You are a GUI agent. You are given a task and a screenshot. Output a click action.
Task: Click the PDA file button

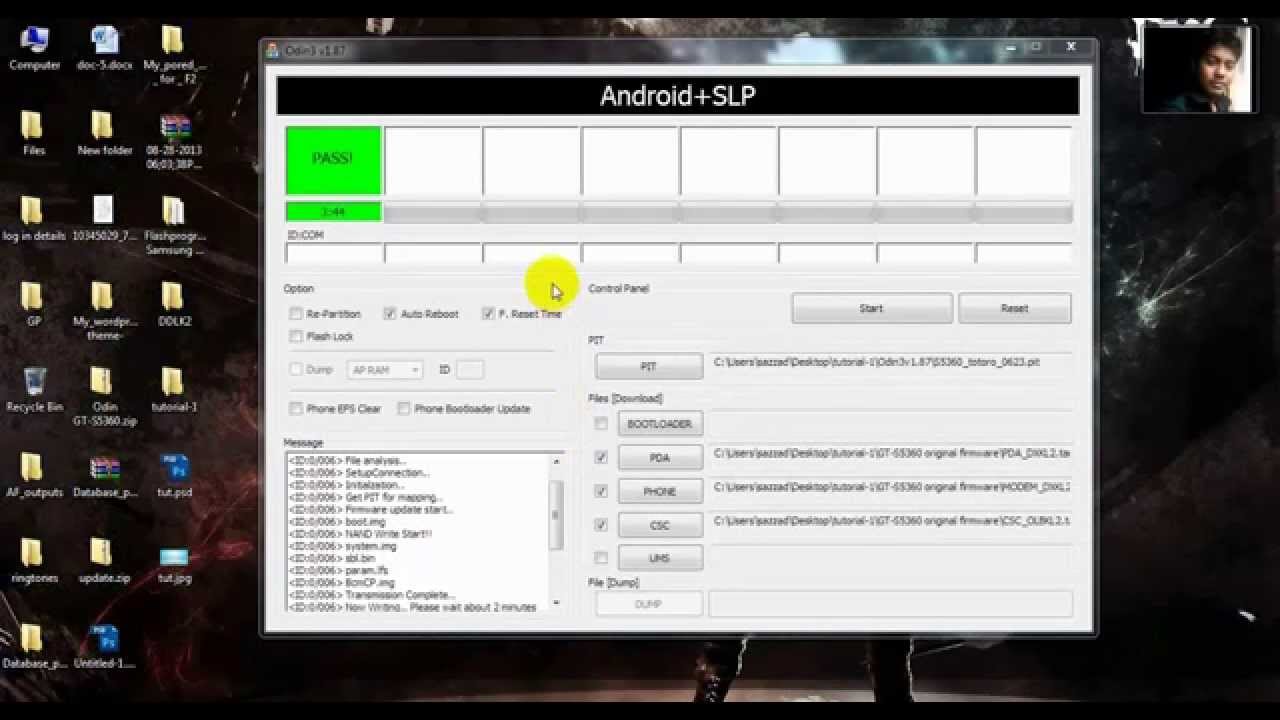pyautogui.click(x=660, y=458)
